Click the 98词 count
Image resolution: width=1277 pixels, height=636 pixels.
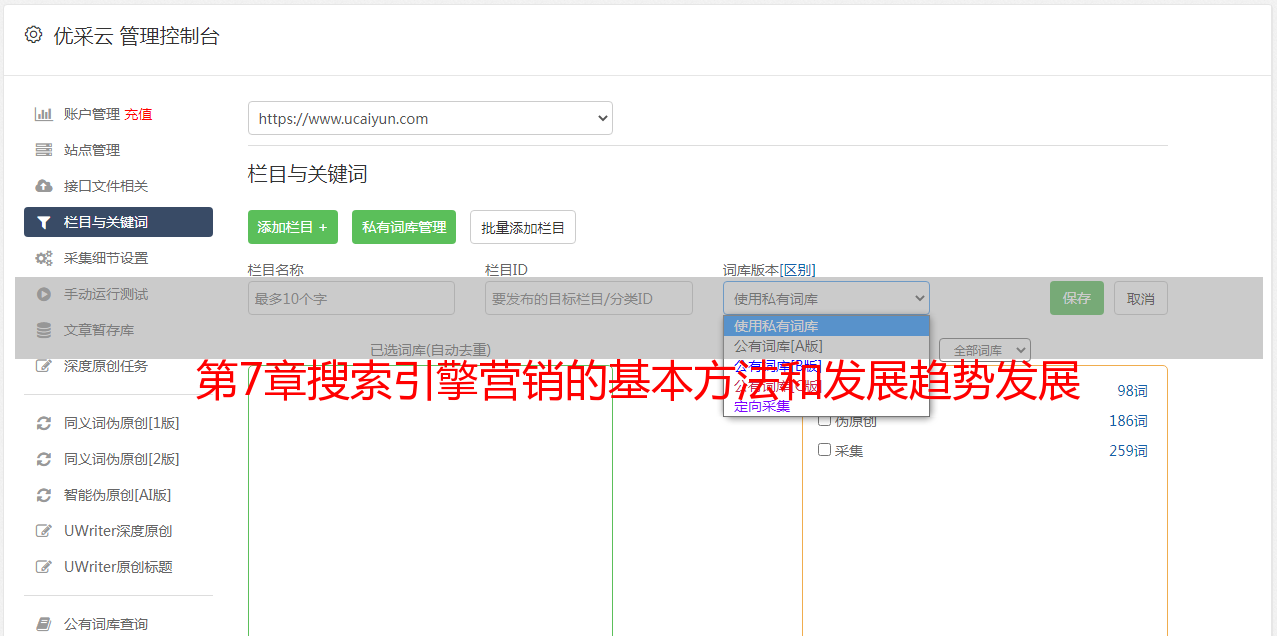(x=1132, y=391)
